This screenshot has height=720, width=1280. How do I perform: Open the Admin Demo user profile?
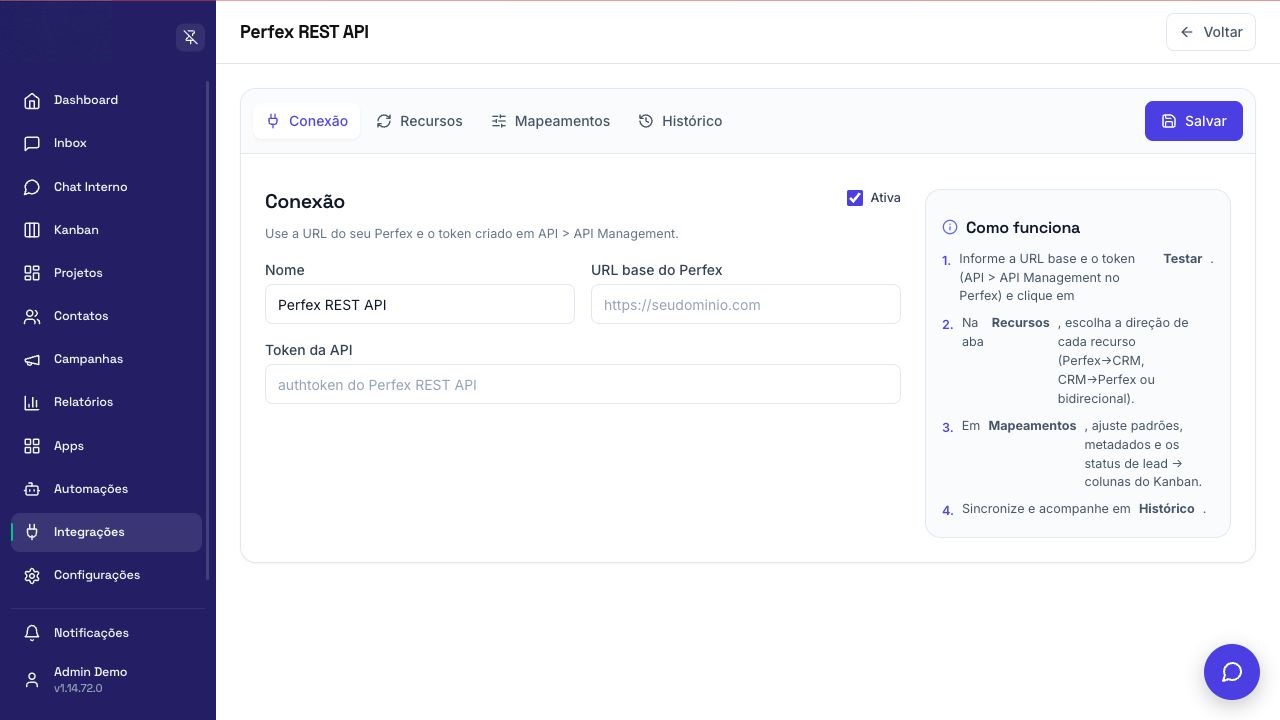click(x=106, y=679)
